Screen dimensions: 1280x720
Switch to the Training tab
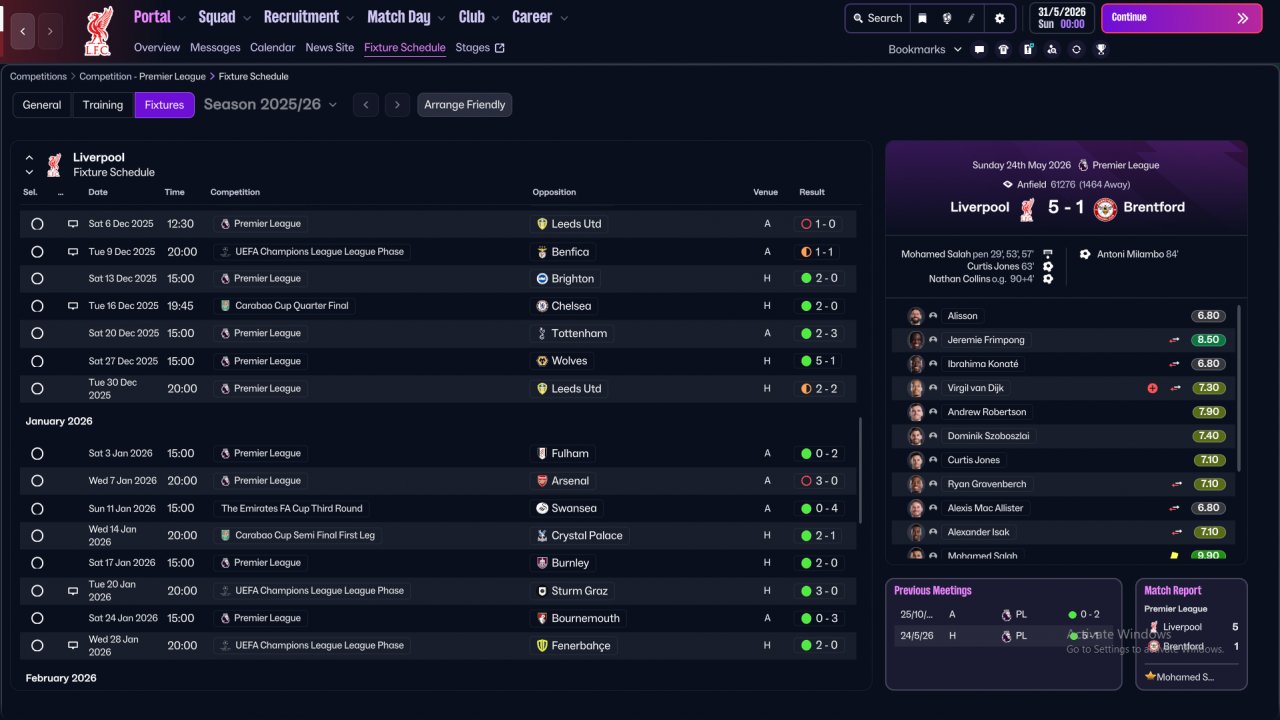[103, 105]
